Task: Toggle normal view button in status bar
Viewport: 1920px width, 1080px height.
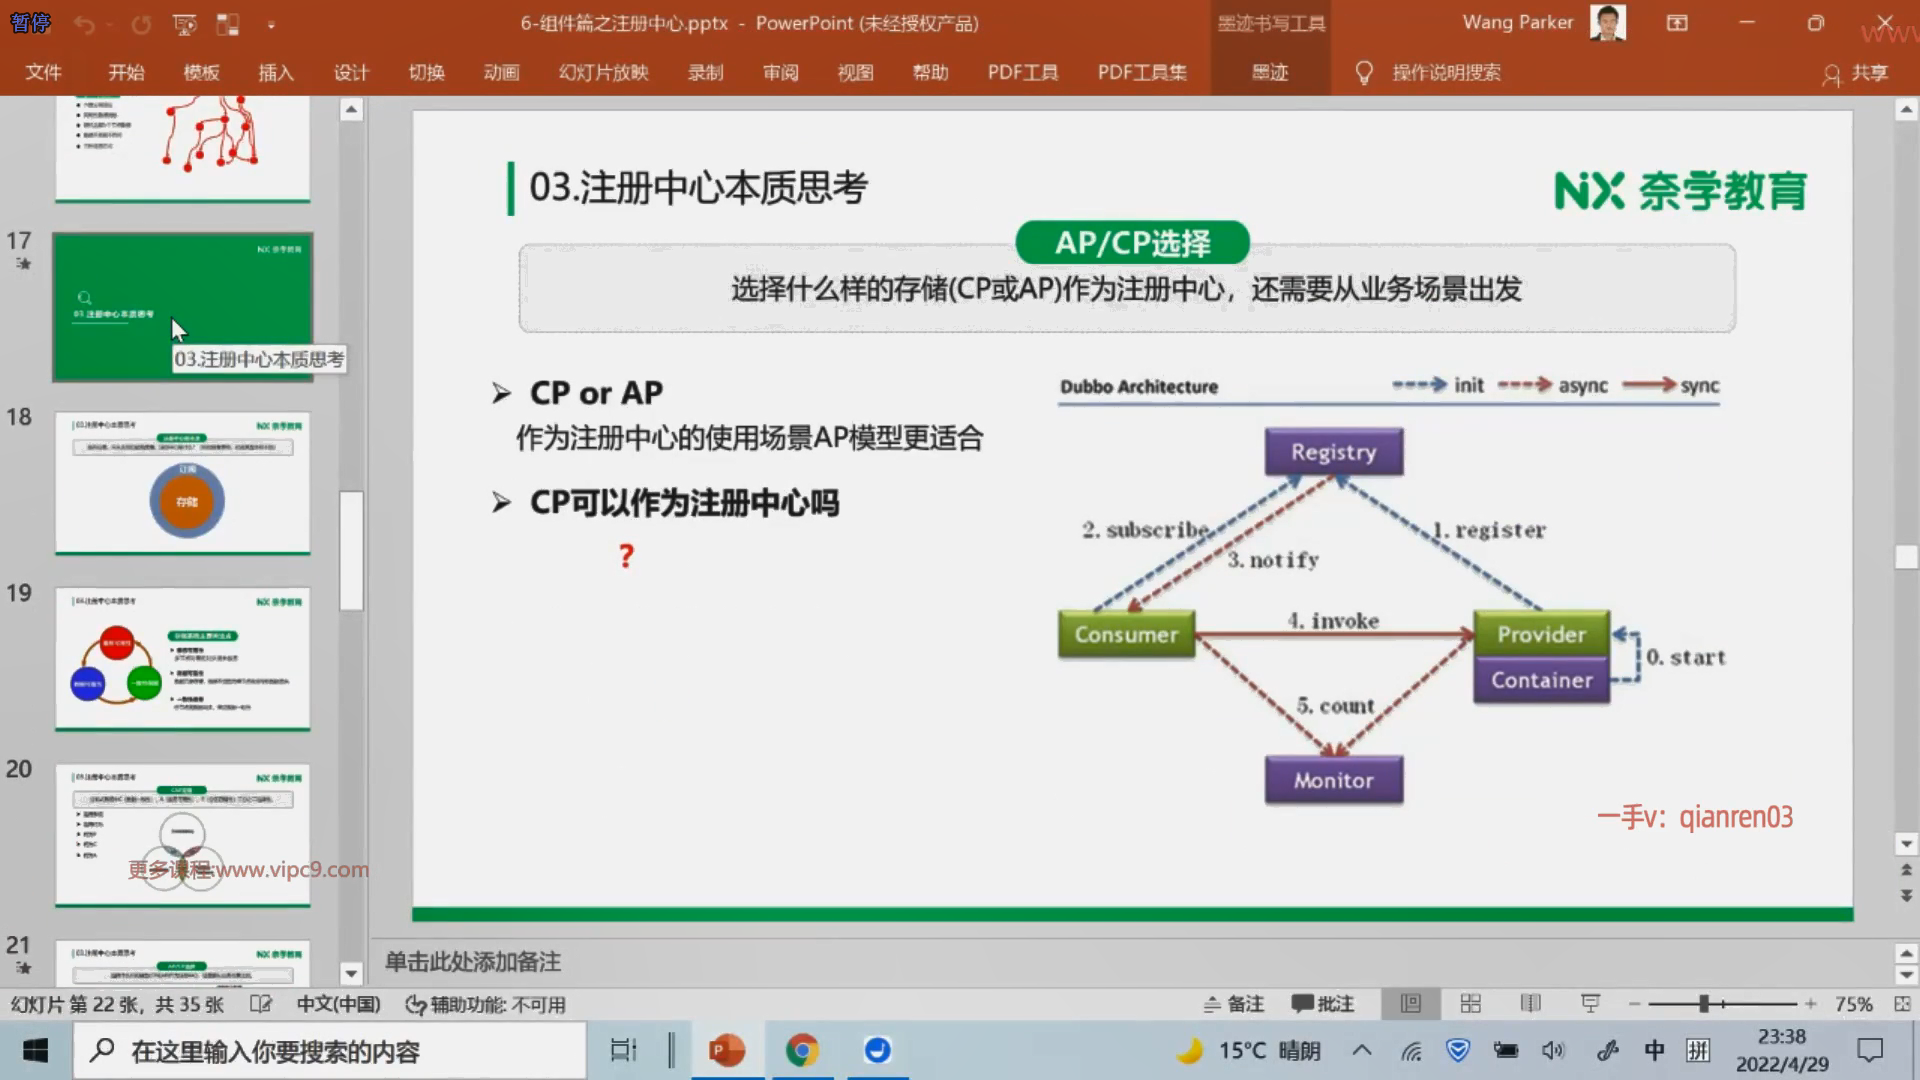Action: click(1411, 1003)
